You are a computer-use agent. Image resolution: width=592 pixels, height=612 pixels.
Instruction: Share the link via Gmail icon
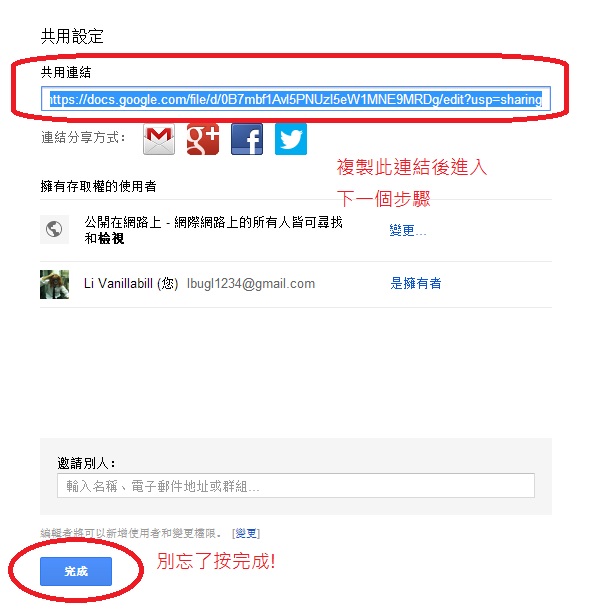pos(159,139)
